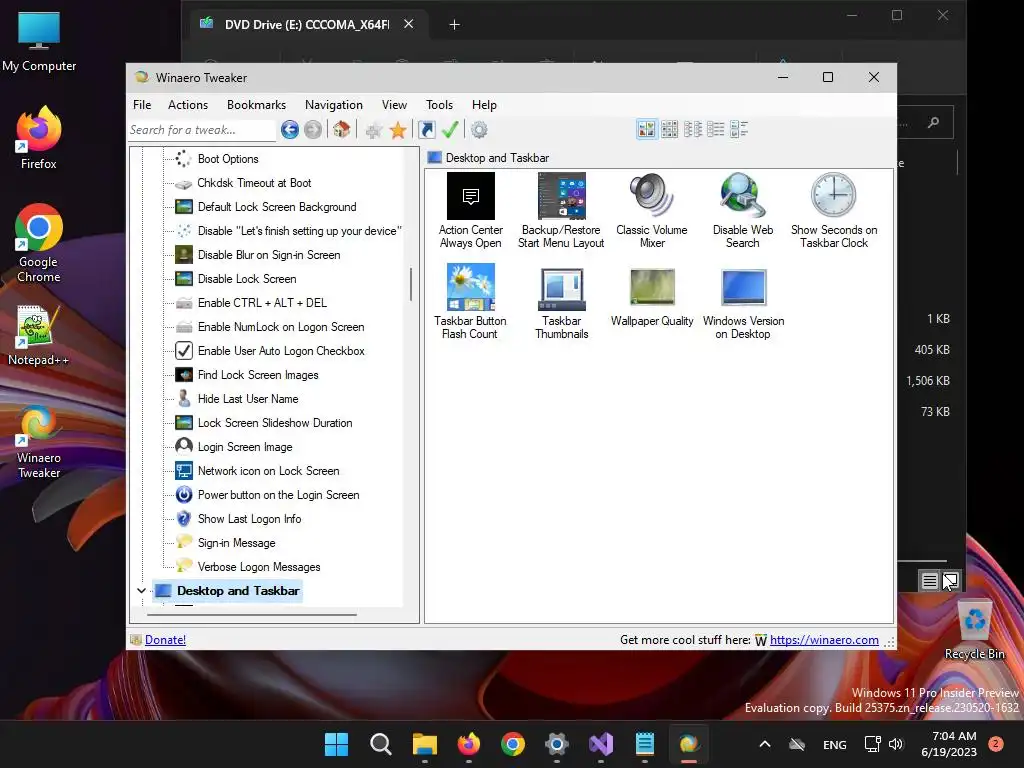Click the Search for a tweak field
The height and width of the screenshot is (768, 1024).
pos(202,130)
